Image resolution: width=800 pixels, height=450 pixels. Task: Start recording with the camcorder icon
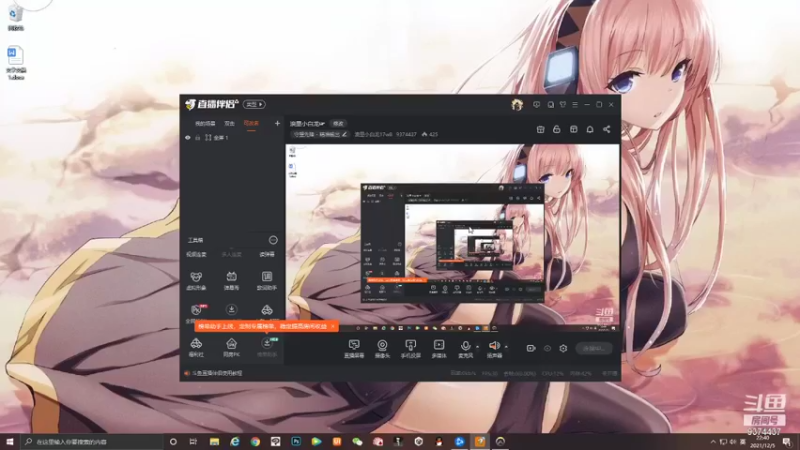(531, 348)
